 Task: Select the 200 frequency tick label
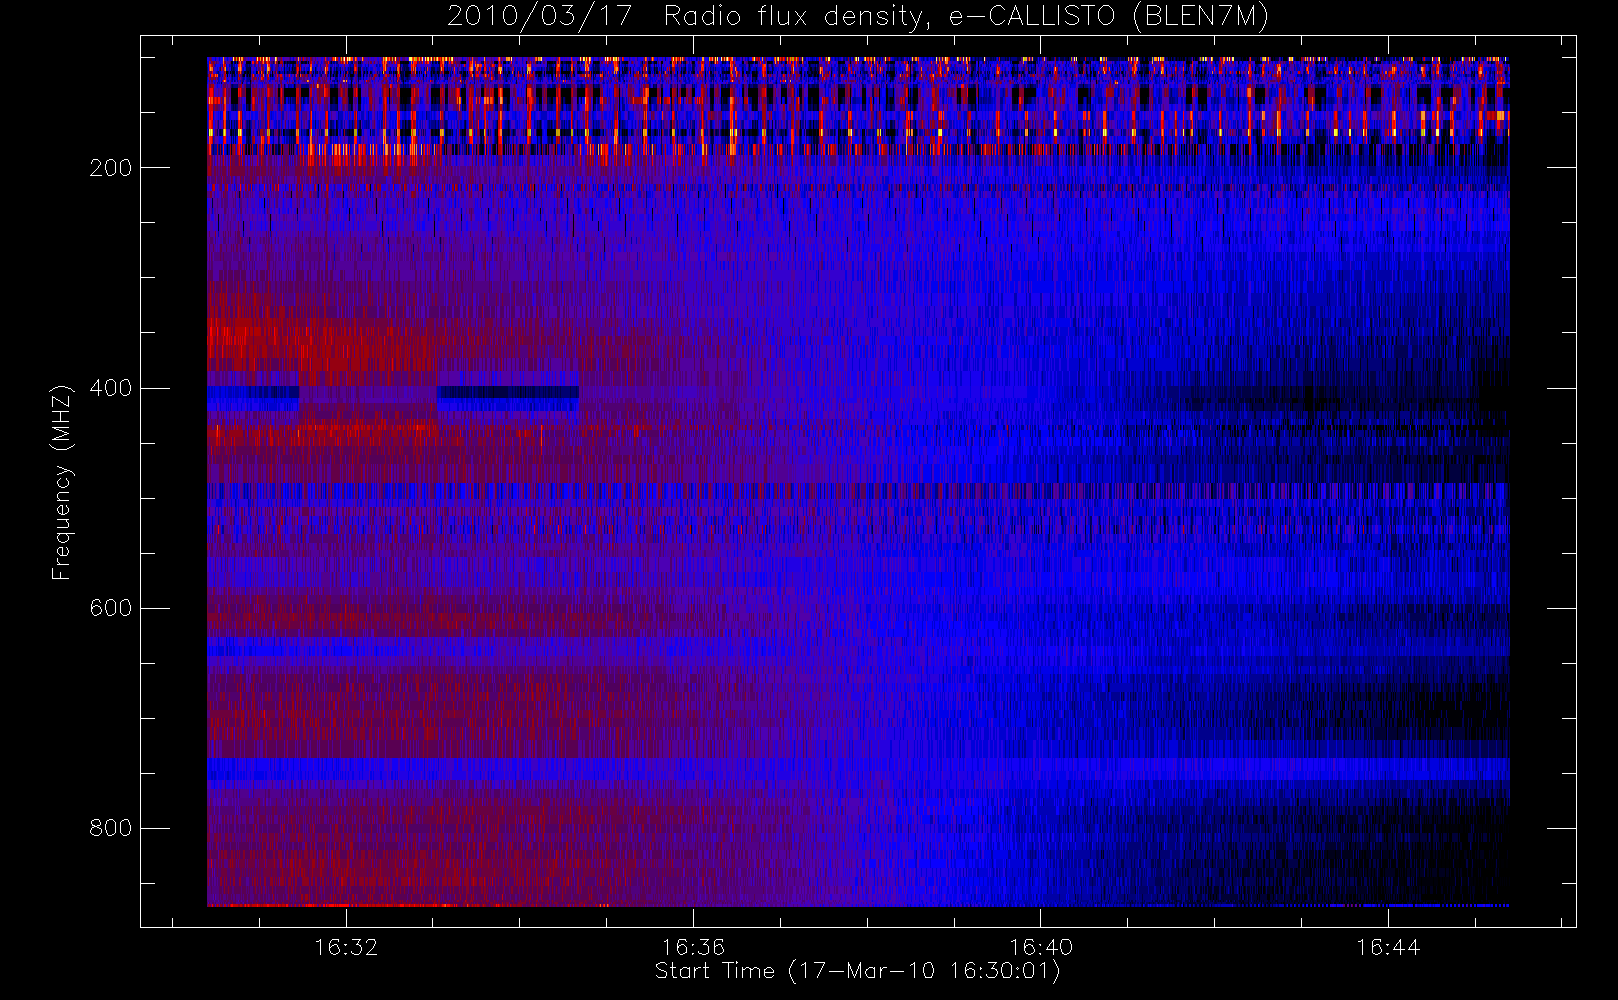(x=110, y=168)
